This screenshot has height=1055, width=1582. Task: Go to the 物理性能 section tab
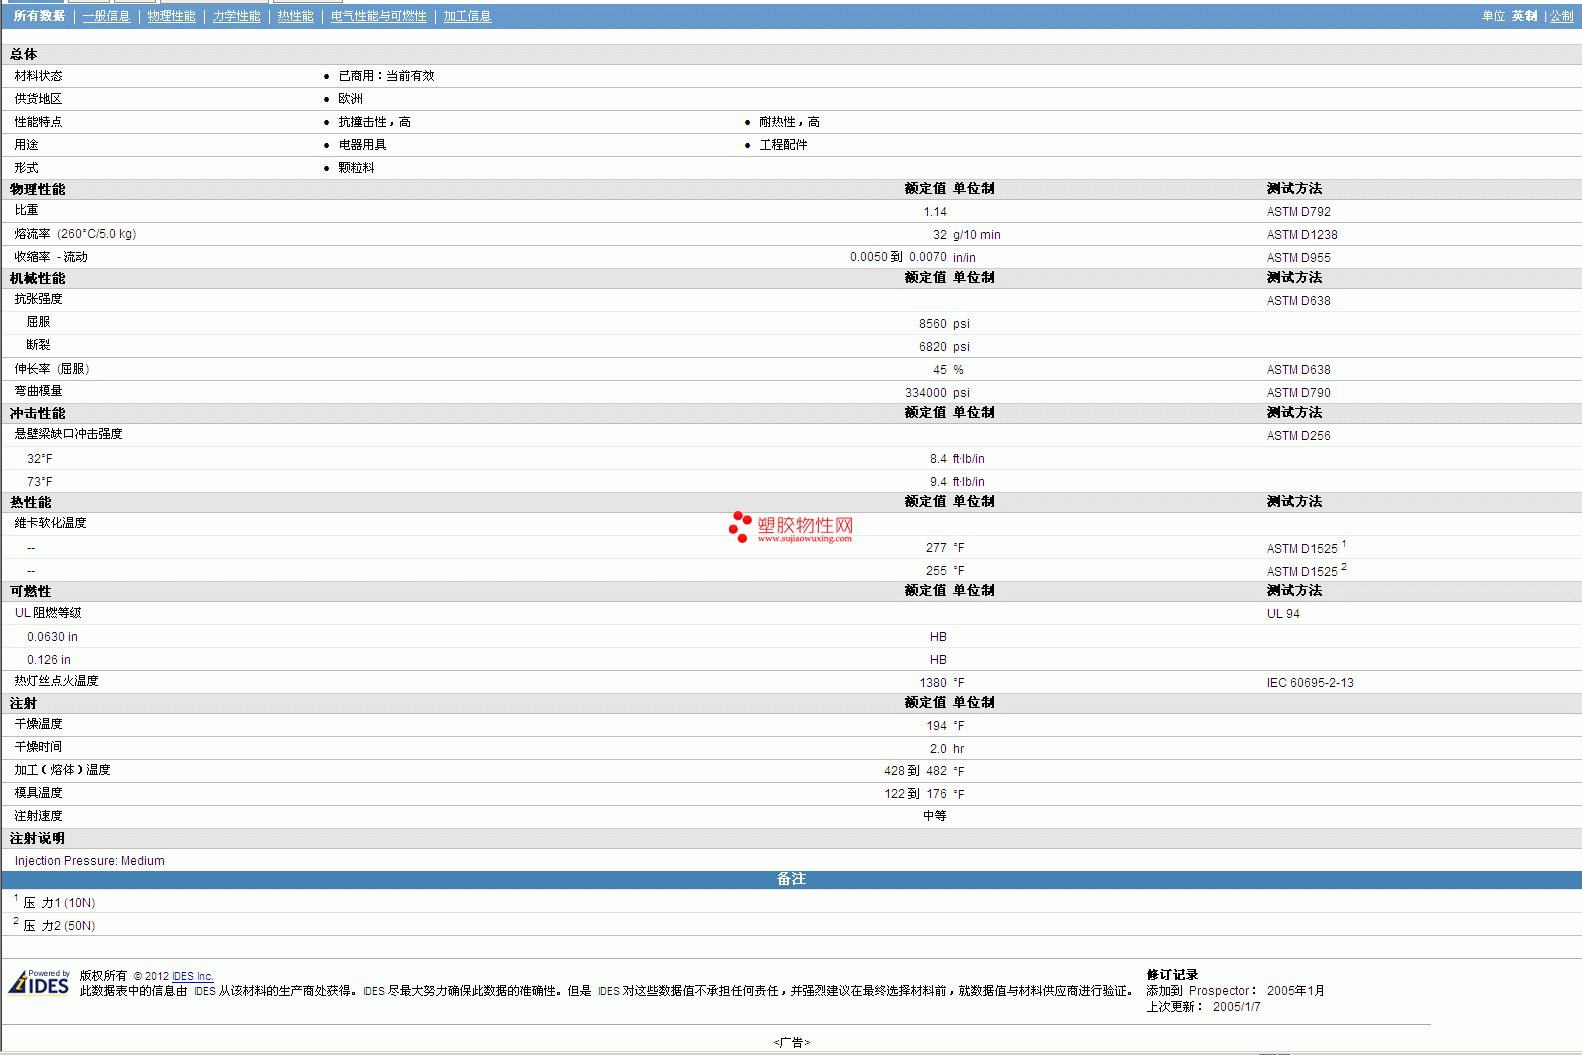[x=171, y=16]
